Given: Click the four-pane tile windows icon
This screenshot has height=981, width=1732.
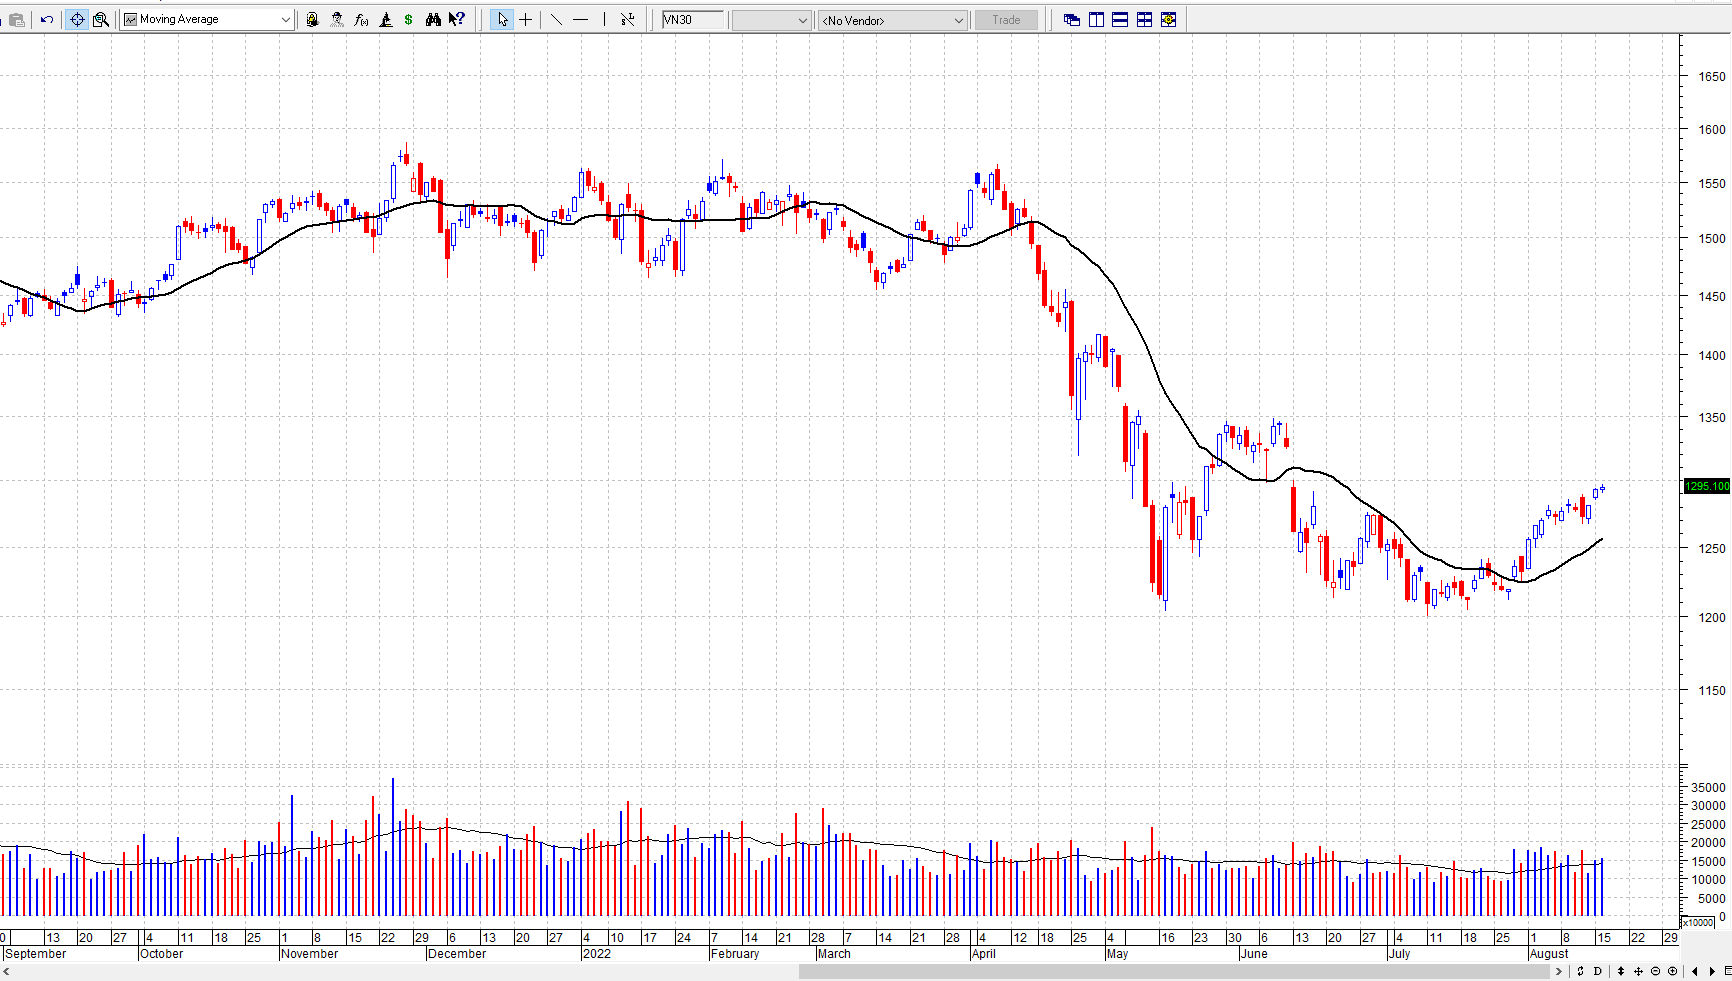Looking at the screenshot, I should coord(1144,19).
